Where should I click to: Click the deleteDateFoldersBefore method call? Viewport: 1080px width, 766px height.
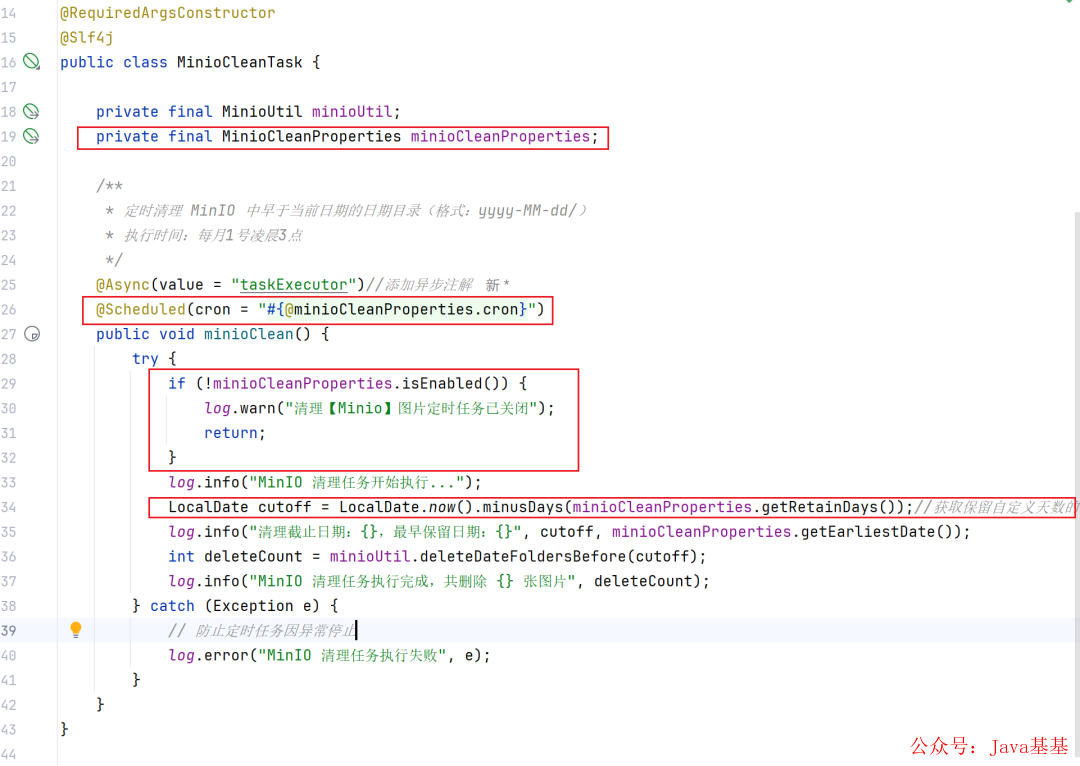click(523, 557)
